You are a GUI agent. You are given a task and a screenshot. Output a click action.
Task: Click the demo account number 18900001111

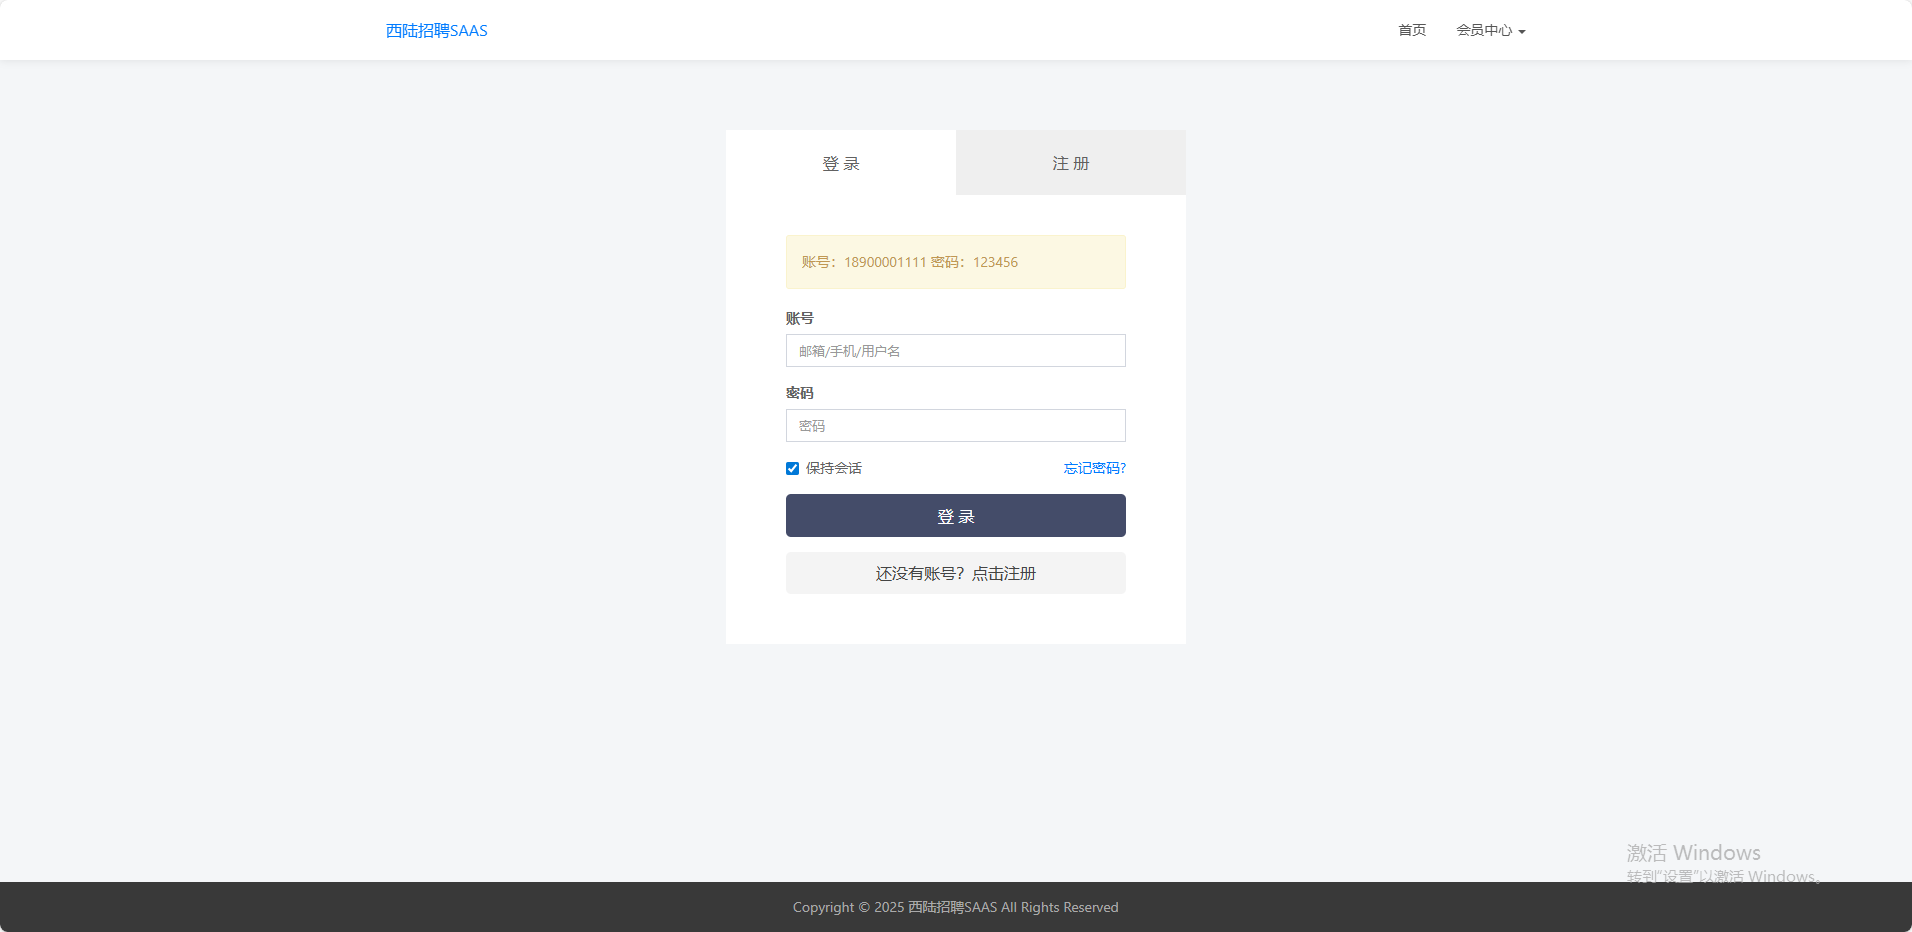click(885, 262)
